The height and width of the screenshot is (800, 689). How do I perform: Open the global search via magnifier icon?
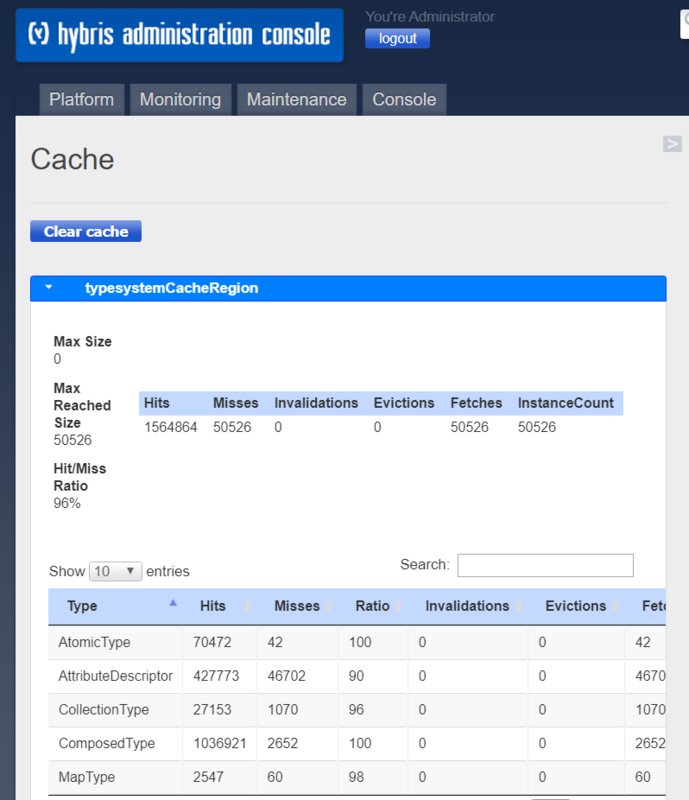coord(684,22)
